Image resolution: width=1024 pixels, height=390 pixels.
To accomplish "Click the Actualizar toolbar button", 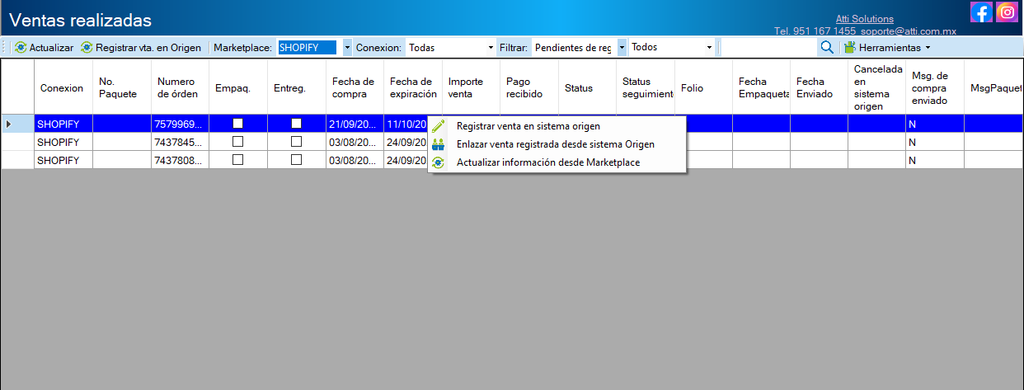I will tap(44, 48).
